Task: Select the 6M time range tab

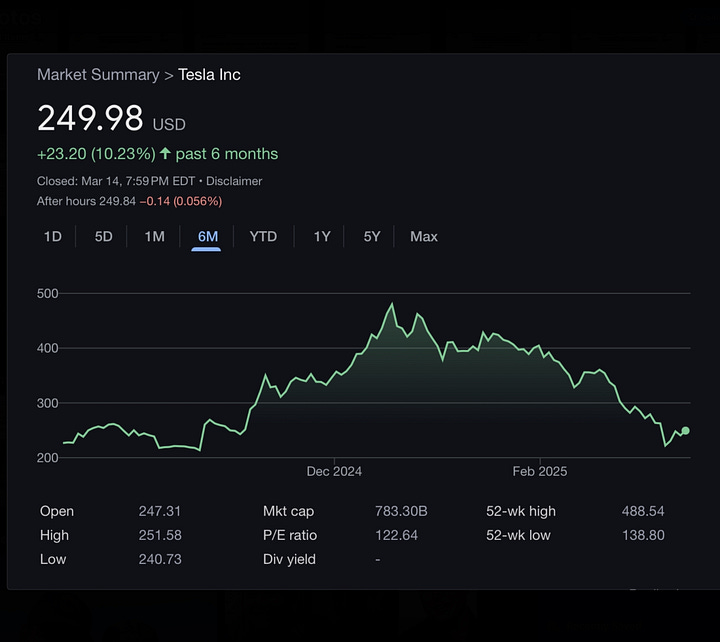Action: [208, 237]
